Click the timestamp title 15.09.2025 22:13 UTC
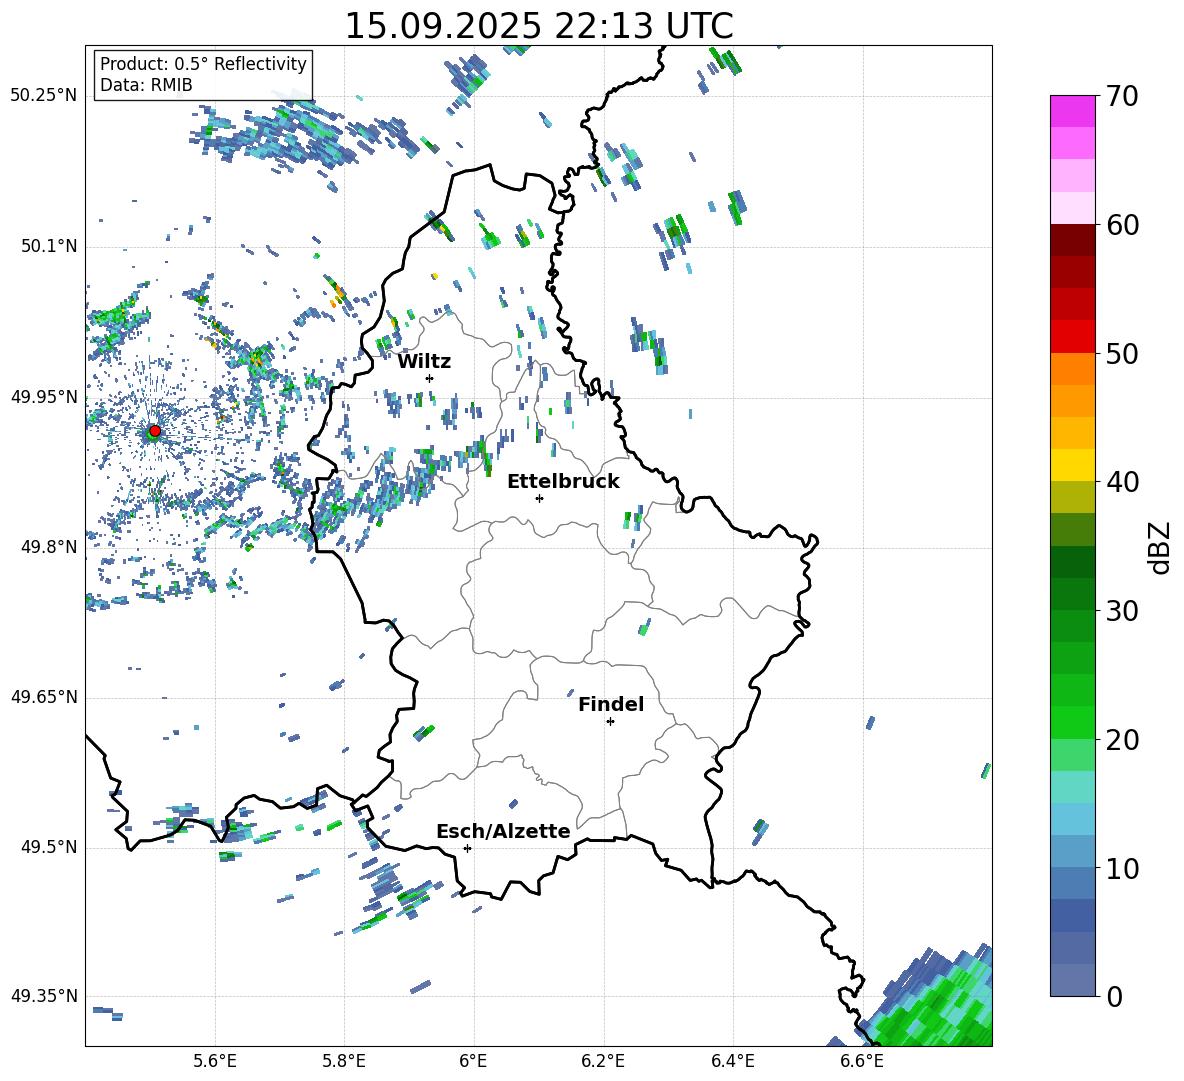The image size is (1184, 1081). [538, 26]
